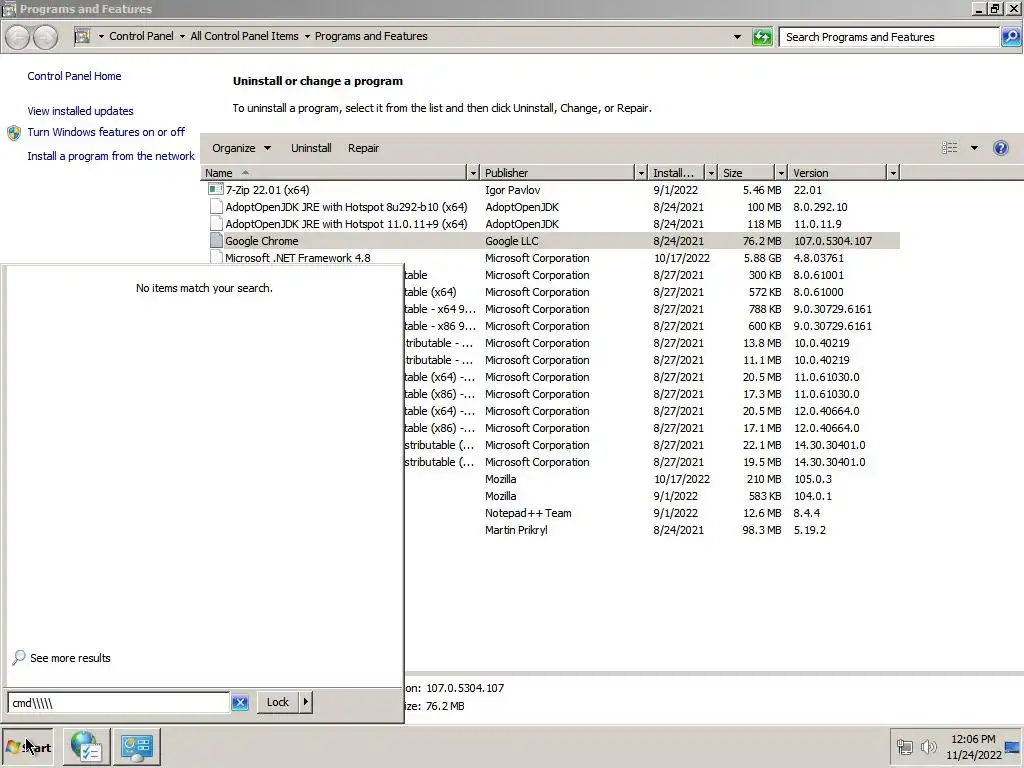Click the volume speaker tray icon
The height and width of the screenshot is (768, 1024).
click(928, 746)
